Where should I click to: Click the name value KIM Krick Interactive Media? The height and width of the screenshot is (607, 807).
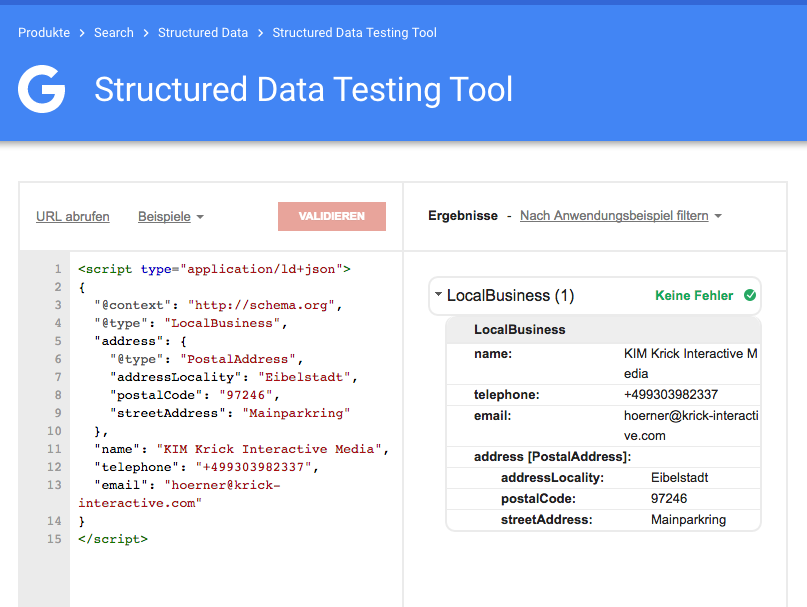(690, 363)
